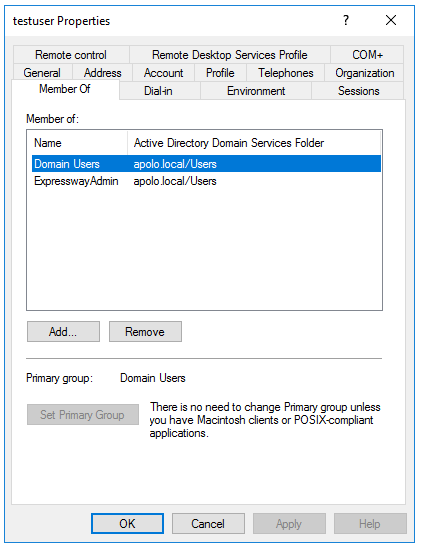Click the Help button

[370, 524]
